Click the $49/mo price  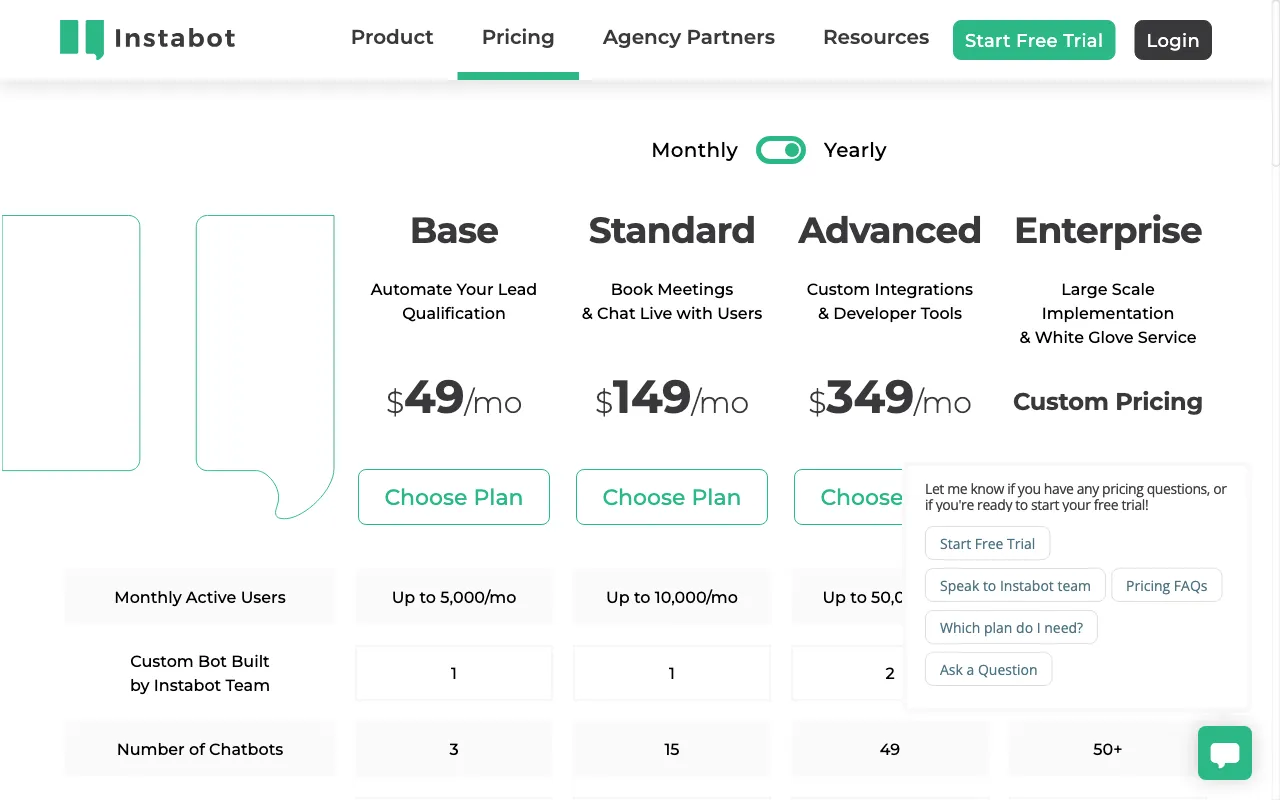454,399
